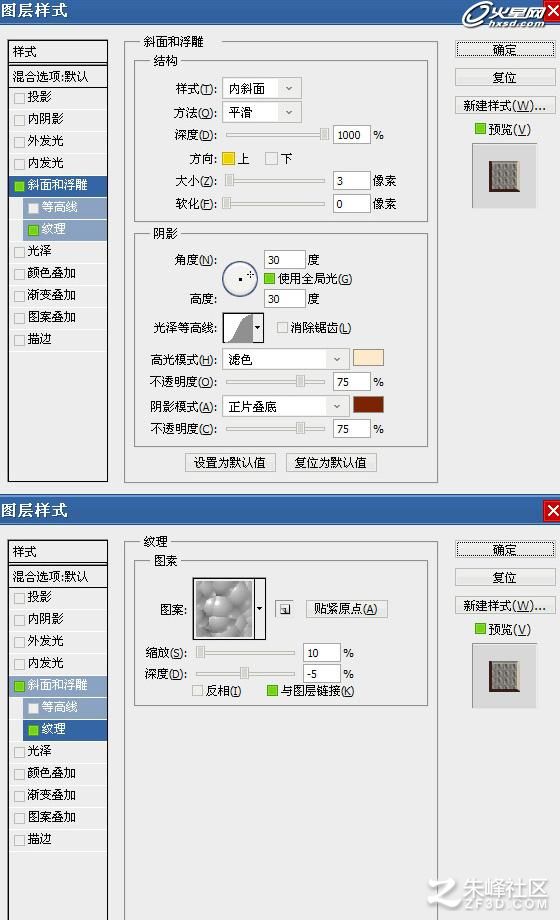Open the 样式 style dropdown 内斜面
This screenshot has height=920, width=560.
(262, 89)
